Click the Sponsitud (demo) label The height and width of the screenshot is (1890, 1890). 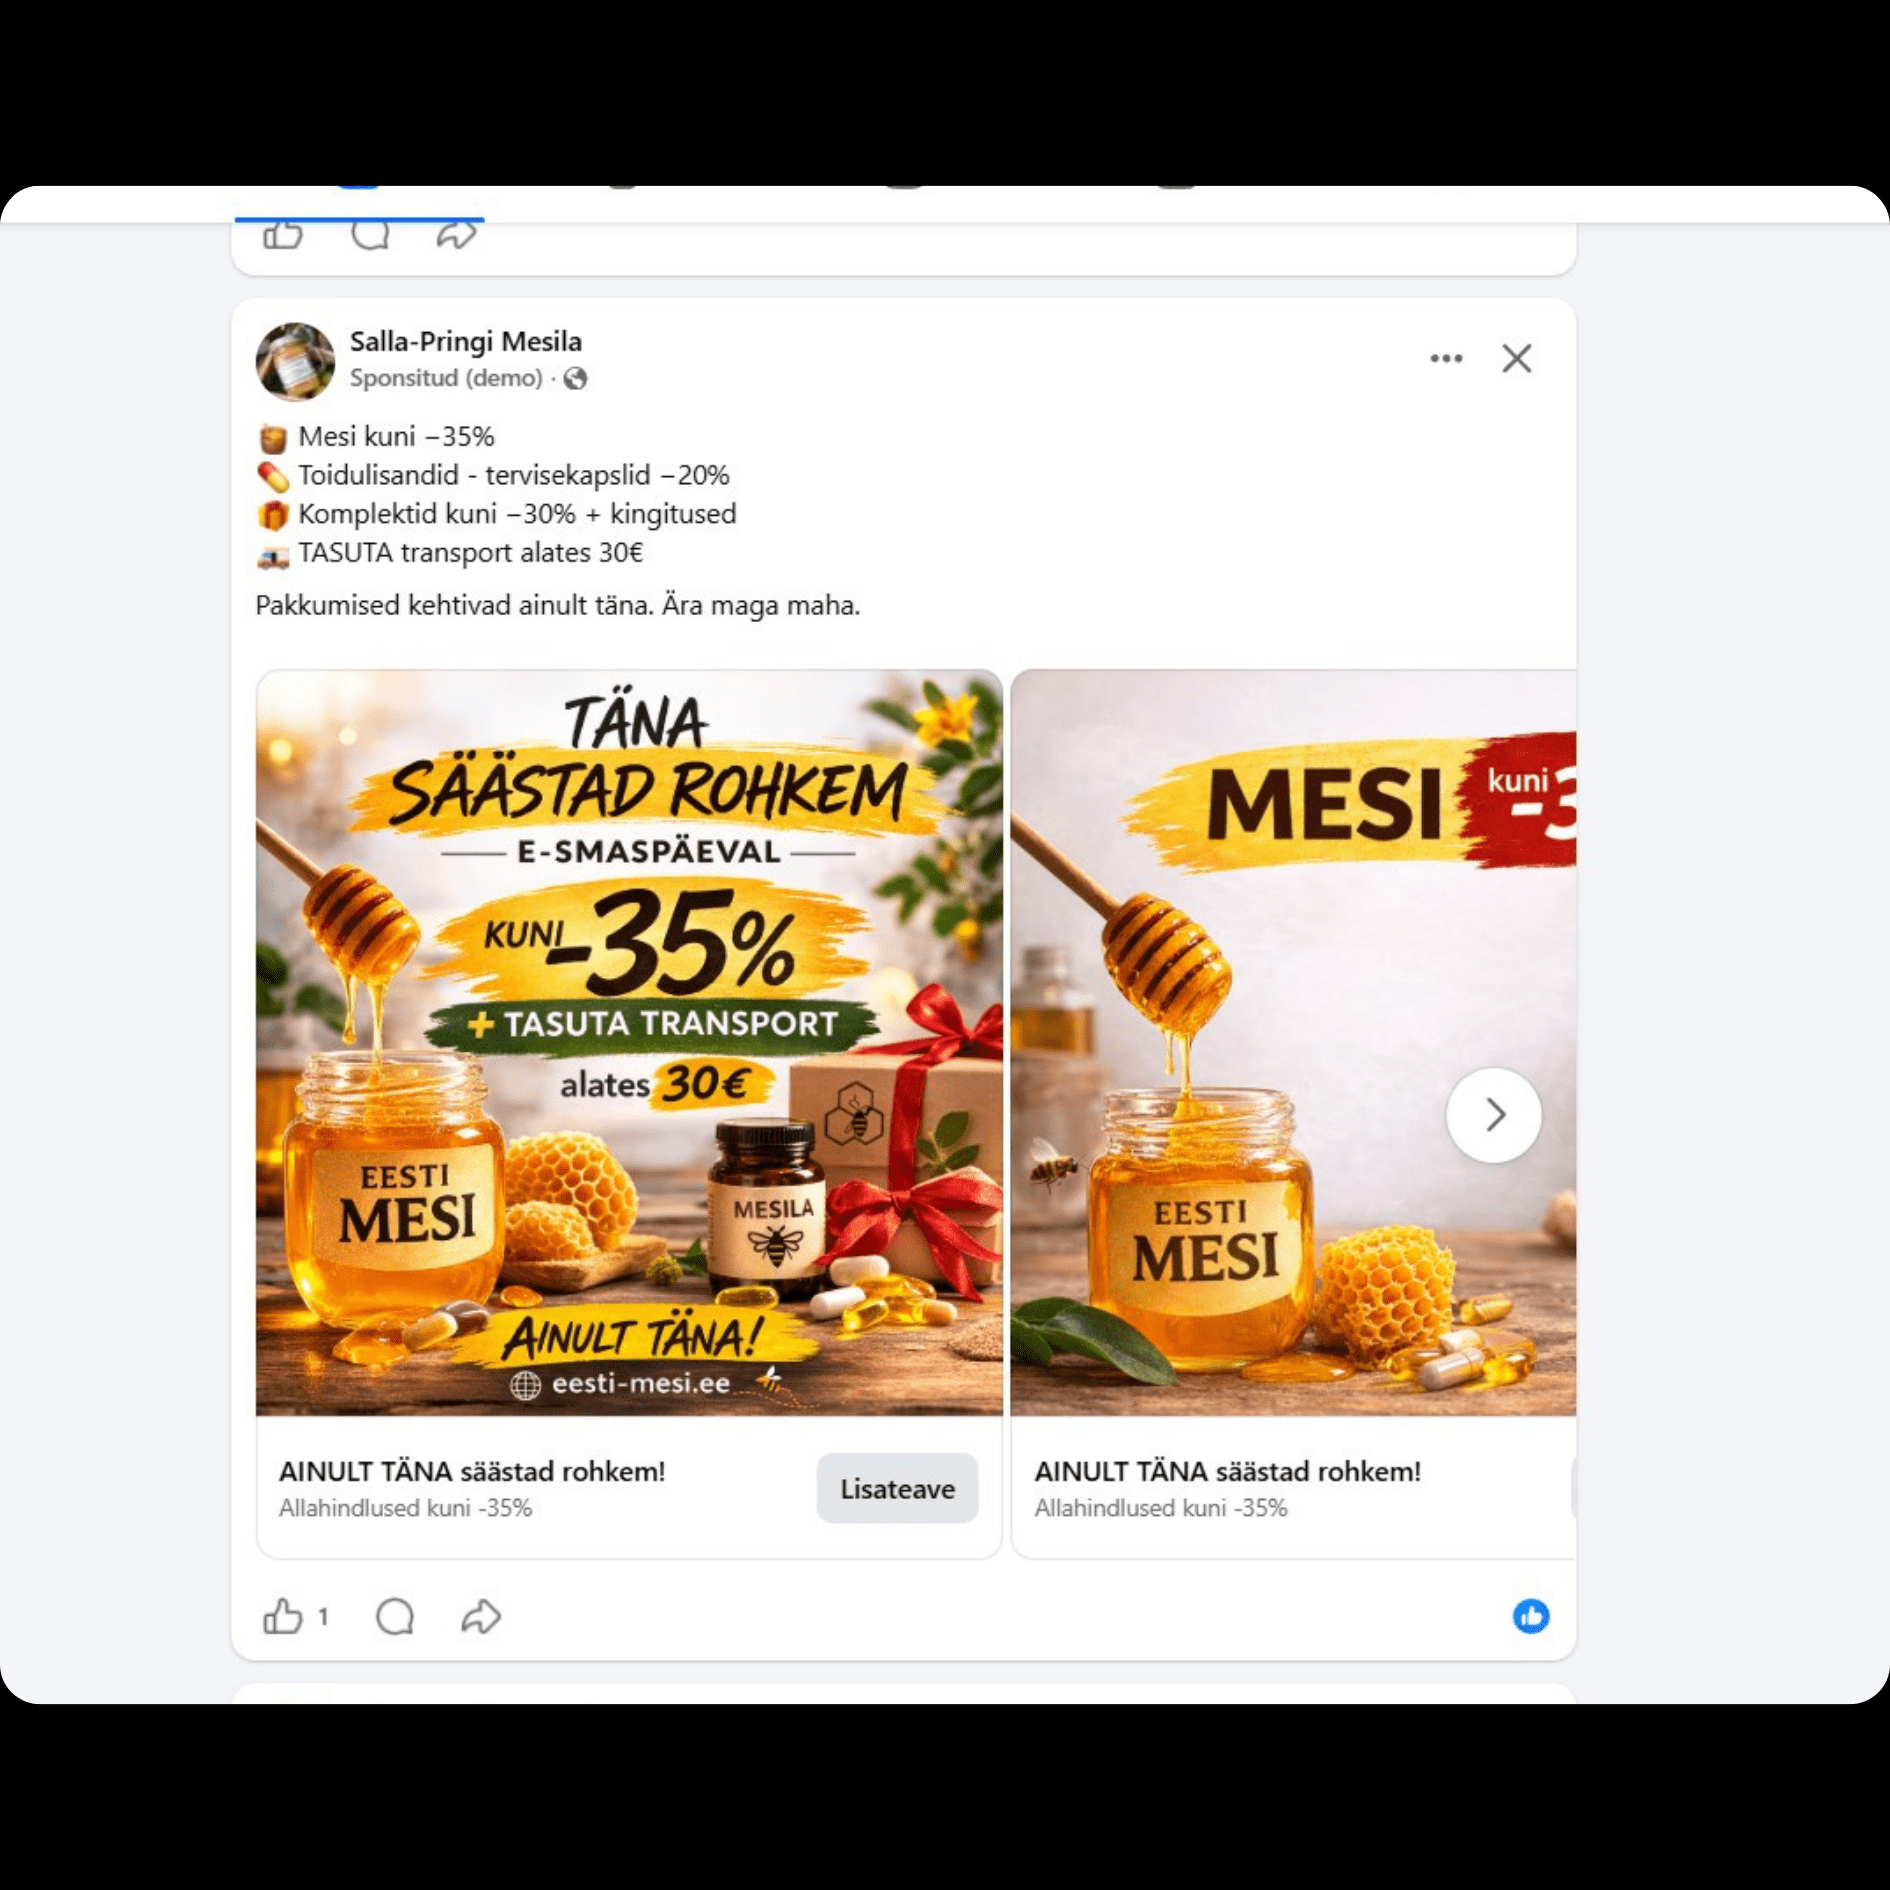pos(446,378)
